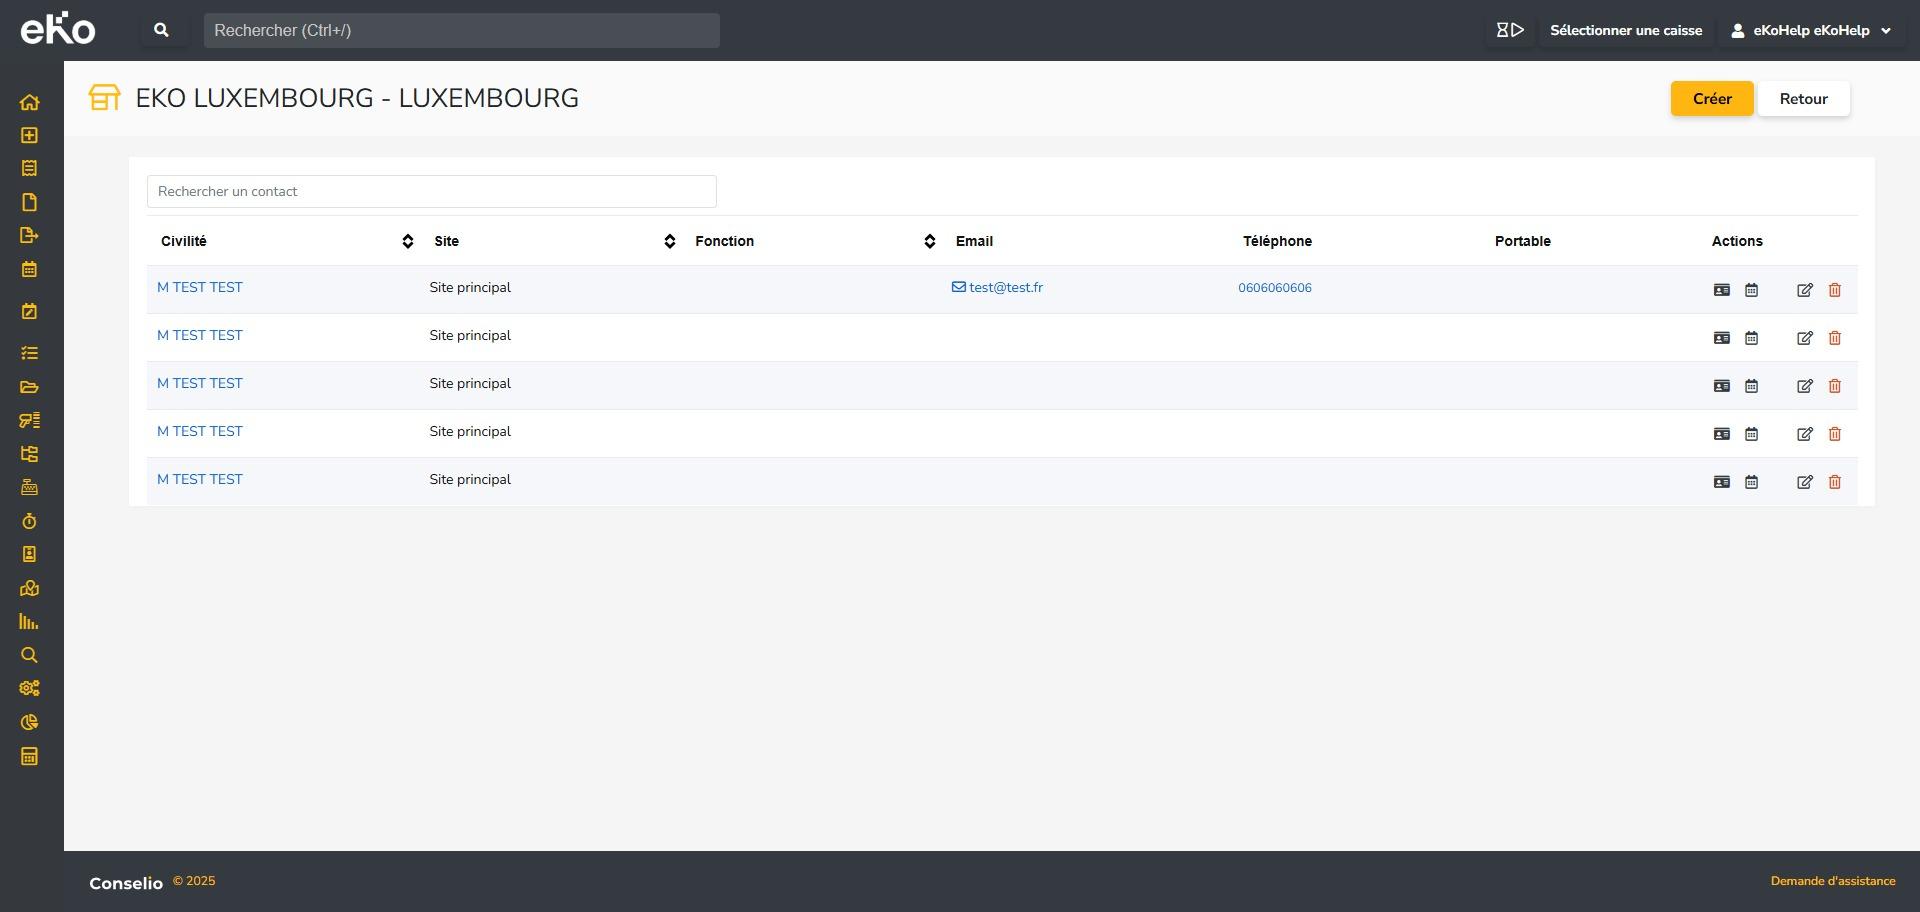The width and height of the screenshot is (1920, 912).
Task: Open the test@test.fr email link
Action: [x=1004, y=288]
